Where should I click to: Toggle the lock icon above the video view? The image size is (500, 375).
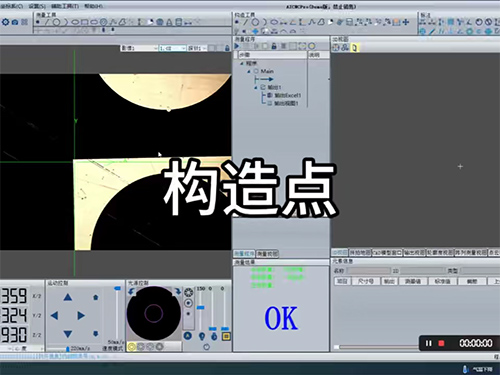pos(227,48)
